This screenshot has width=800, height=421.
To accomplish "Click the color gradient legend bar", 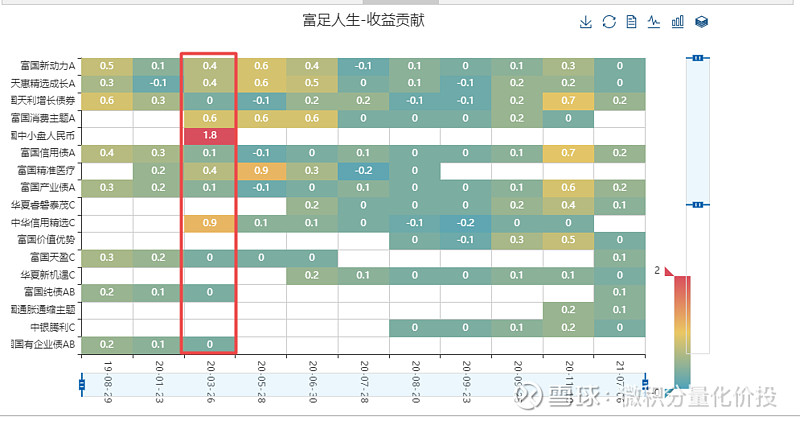I will [x=682, y=332].
